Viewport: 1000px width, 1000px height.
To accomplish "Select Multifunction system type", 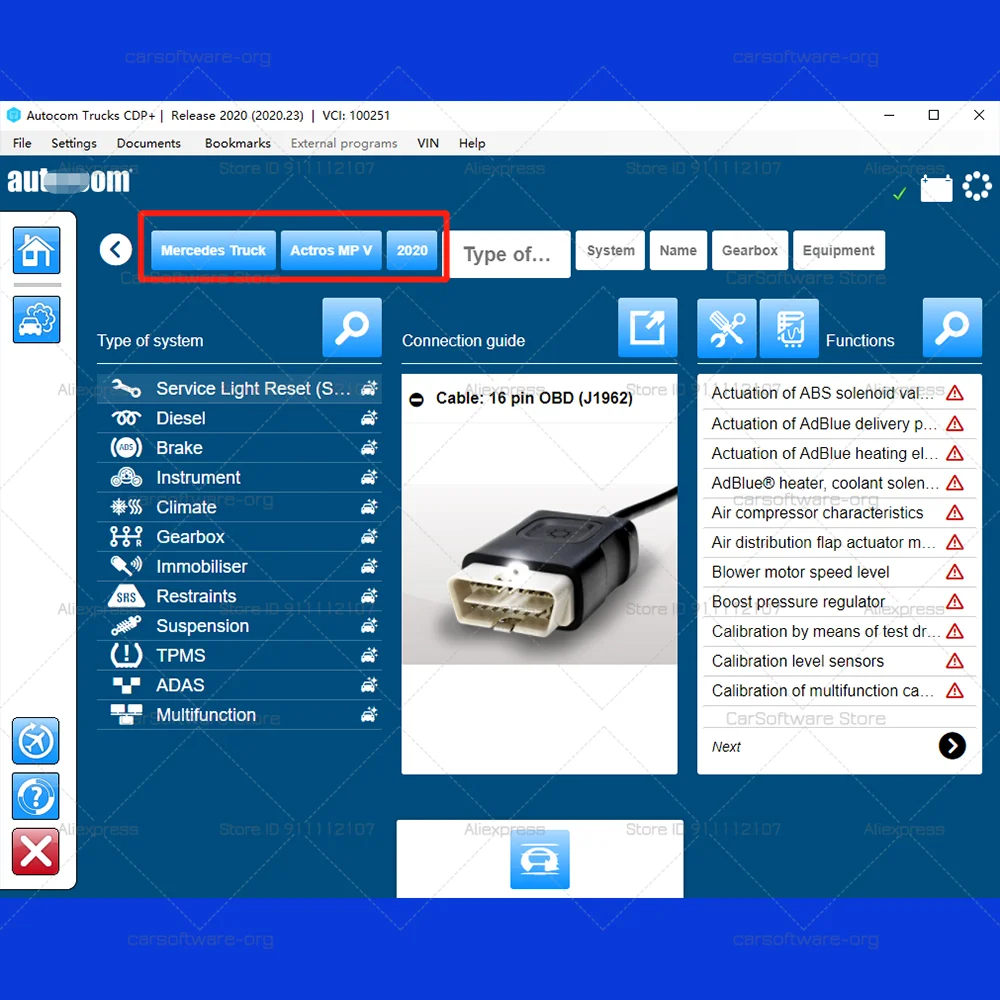I will (239, 714).
